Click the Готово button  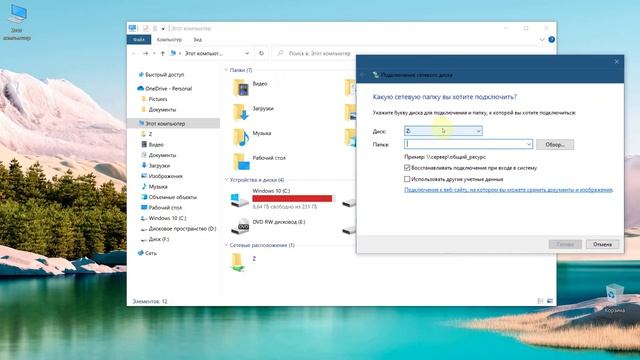tap(565, 244)
